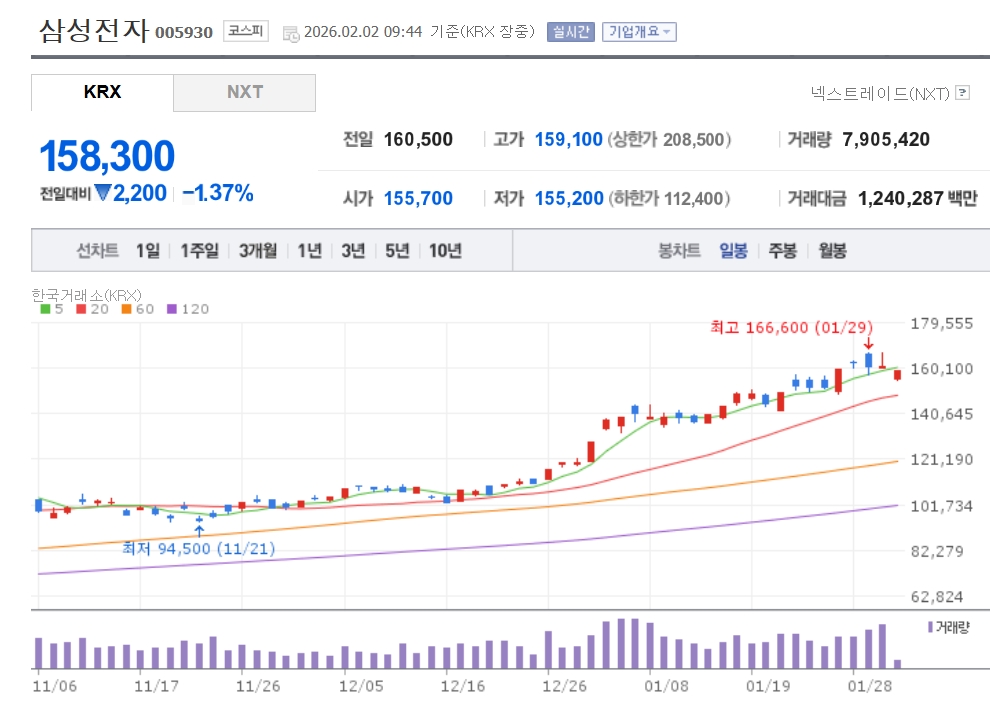Click the purple 거래량 legend square

pyautogui.click(x=930, y=627)
